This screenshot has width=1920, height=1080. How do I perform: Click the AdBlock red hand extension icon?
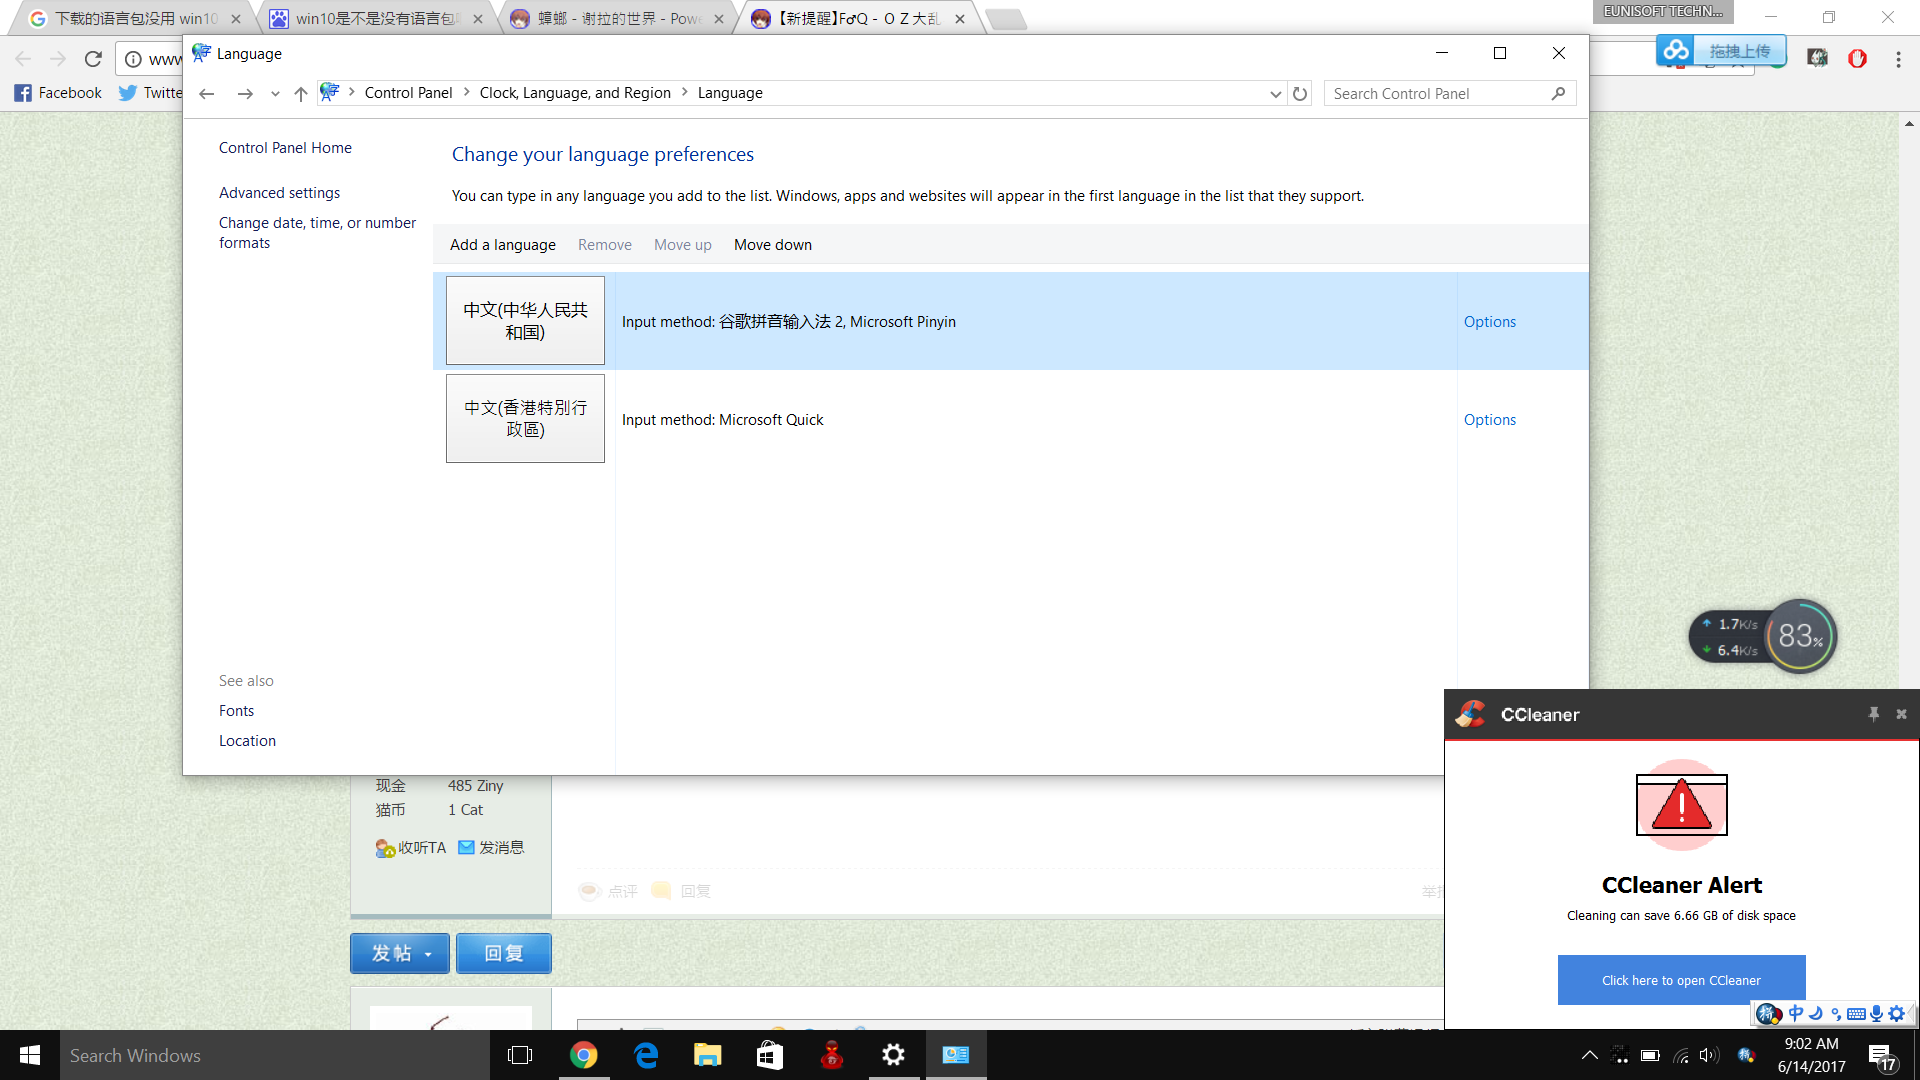(x=1857, y=59)
